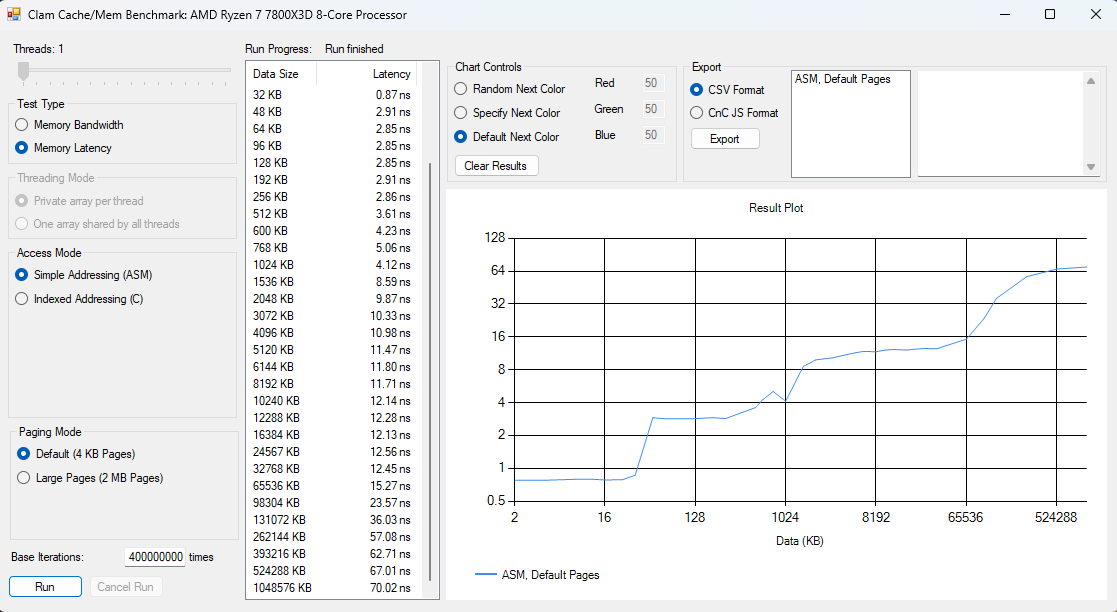Select CSV Format for export
The image size is (1117, 612).
(x=727, y=90)
